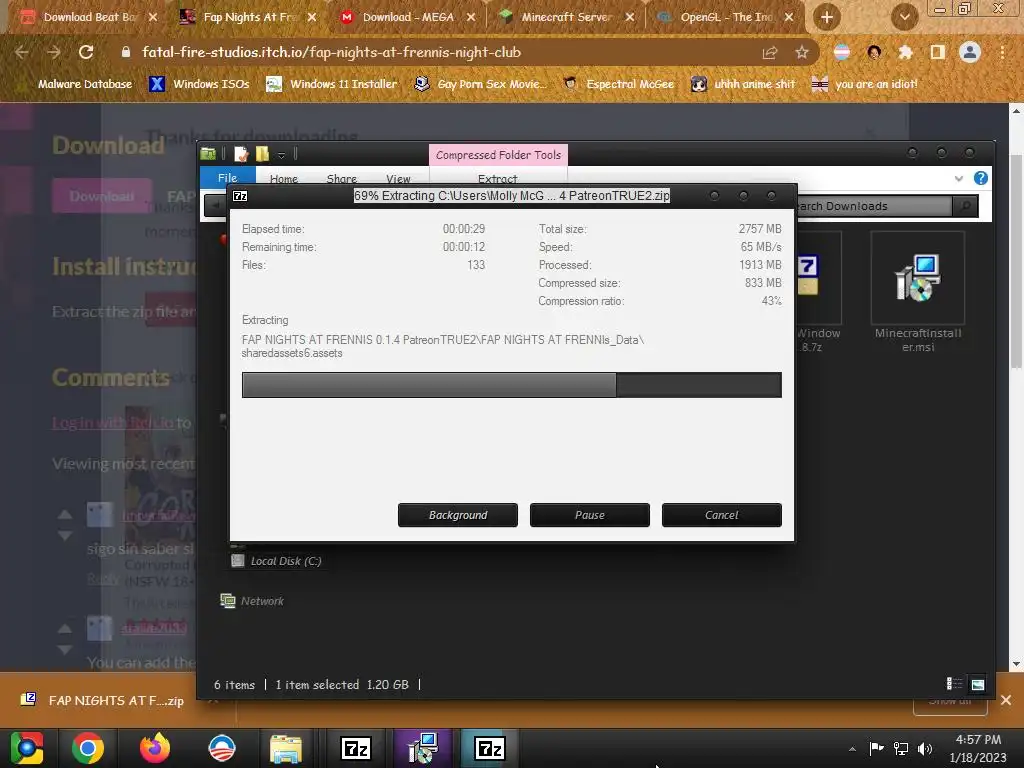Select MinecraftInstaller.msi file
This screenshot has height=768, width=1024.
point(918,293)
